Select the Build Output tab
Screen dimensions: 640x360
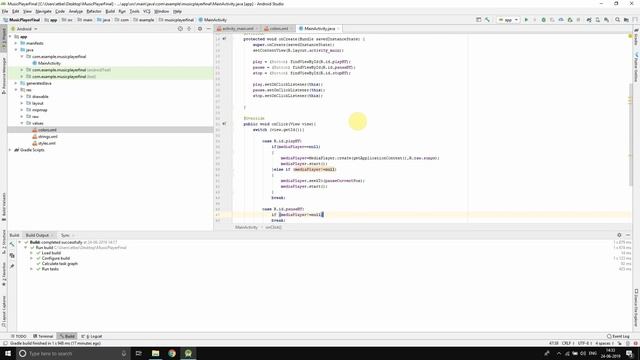coord(37,235)
